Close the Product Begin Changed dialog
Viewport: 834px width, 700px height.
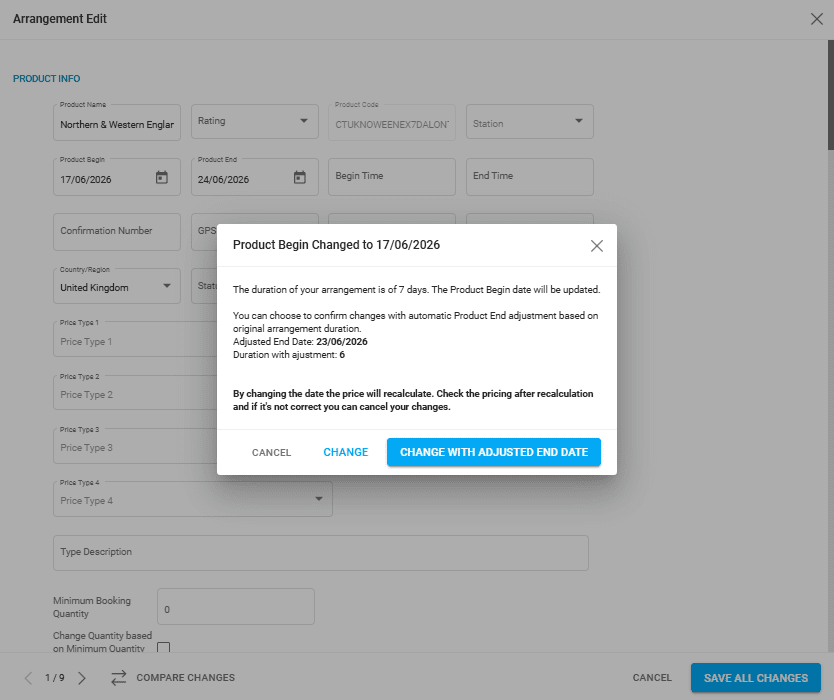597,246
